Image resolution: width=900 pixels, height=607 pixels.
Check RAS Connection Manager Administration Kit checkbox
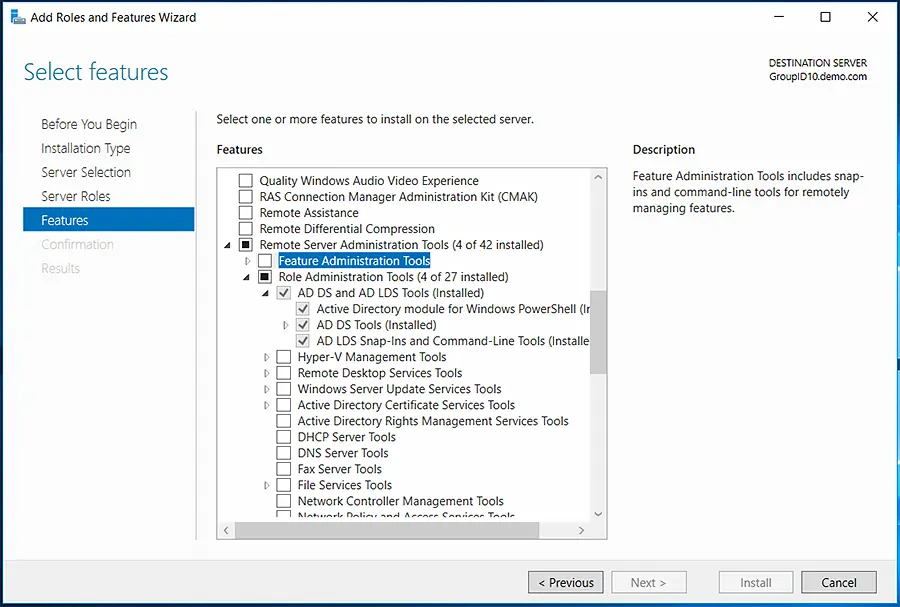[246, 197]
